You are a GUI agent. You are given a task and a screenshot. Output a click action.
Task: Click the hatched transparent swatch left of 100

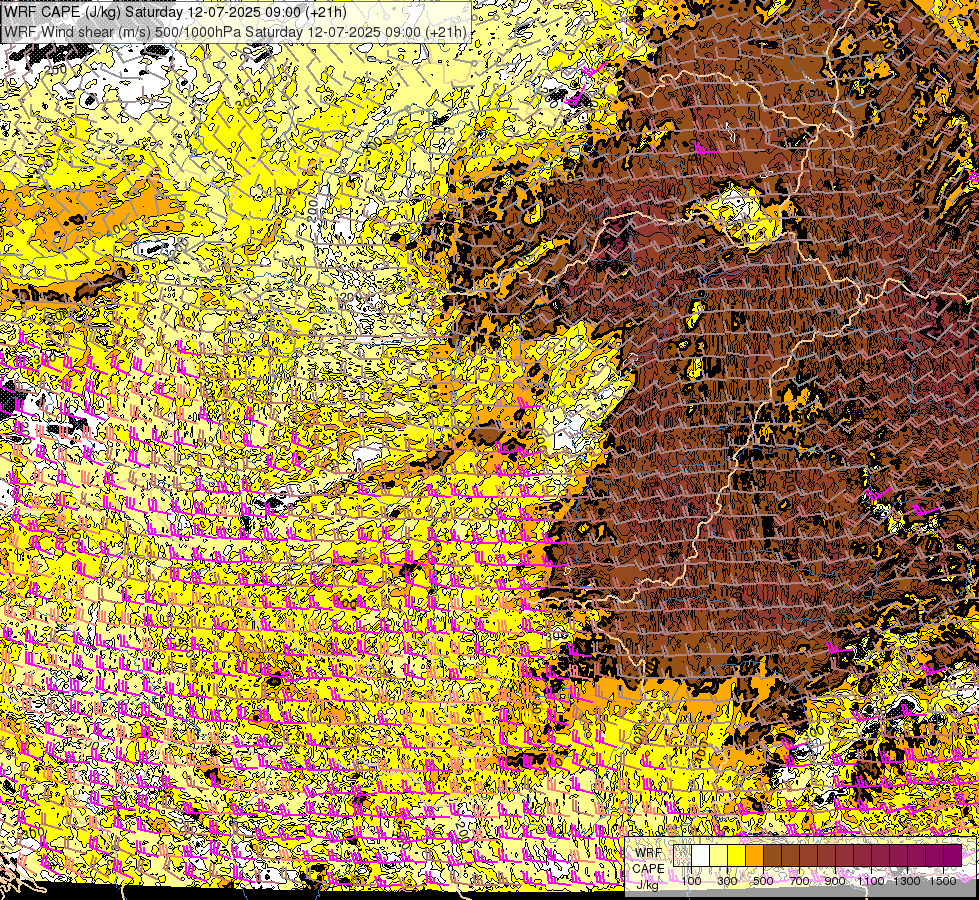click(682, 855)
